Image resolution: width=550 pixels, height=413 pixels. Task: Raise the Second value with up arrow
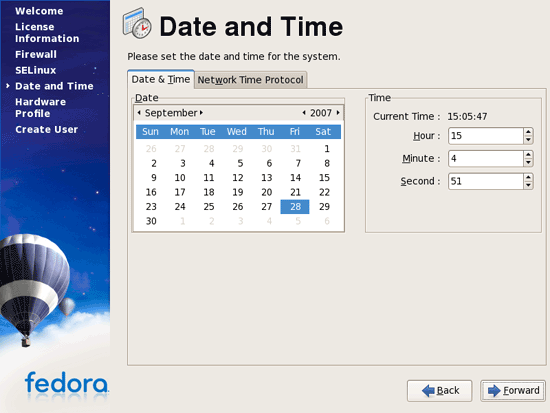[528, 177]
